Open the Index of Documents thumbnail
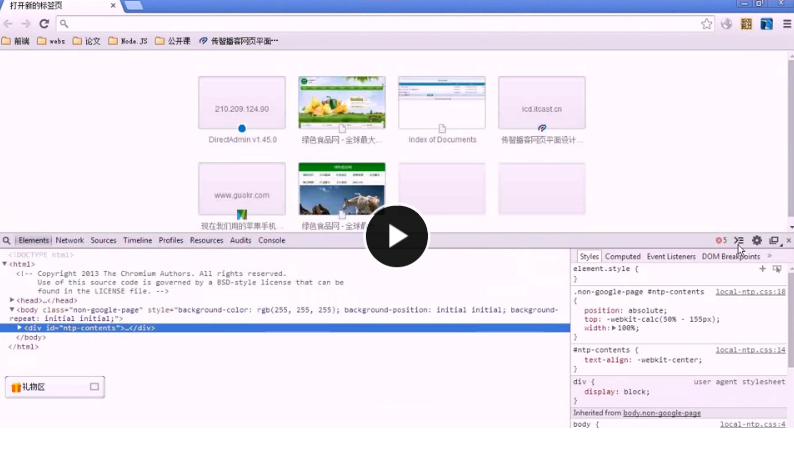The width and height of the screenshot is (794, 451). tap(442, 103)
